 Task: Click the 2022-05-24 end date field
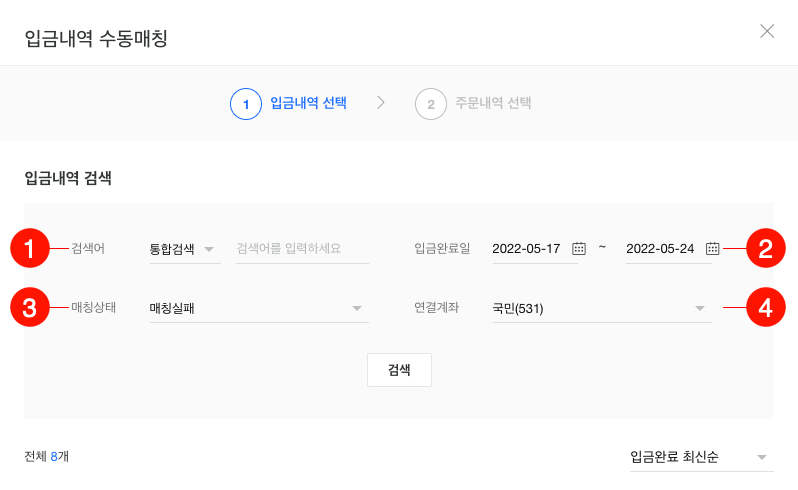(661, 249)
